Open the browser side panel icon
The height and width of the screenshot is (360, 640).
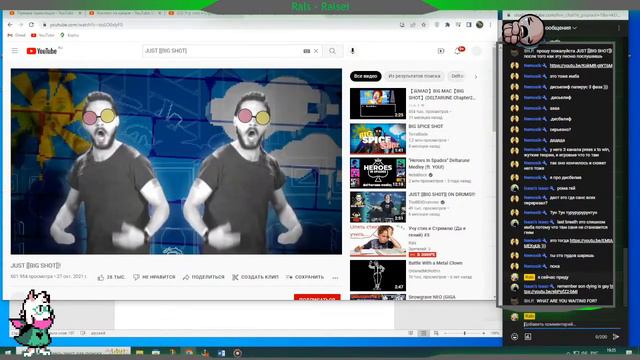[469, 25]
